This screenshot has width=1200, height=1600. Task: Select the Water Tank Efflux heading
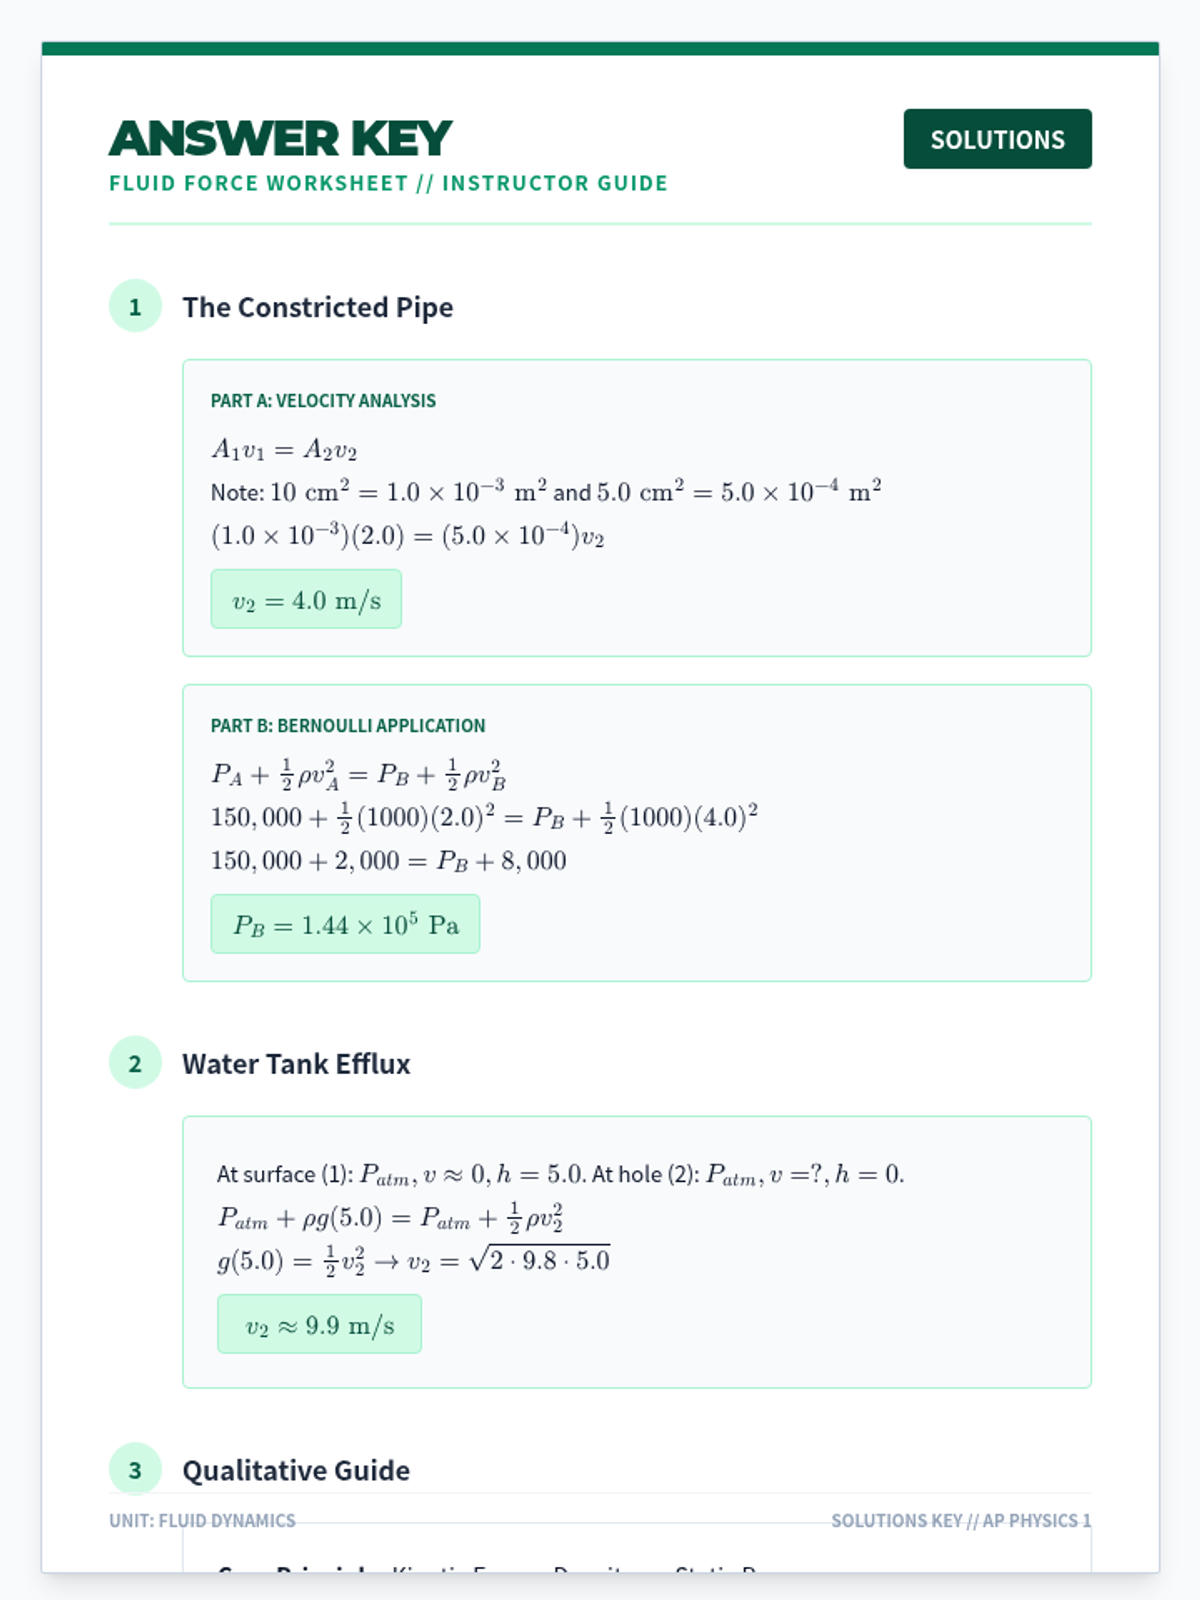pos(296,1064)
